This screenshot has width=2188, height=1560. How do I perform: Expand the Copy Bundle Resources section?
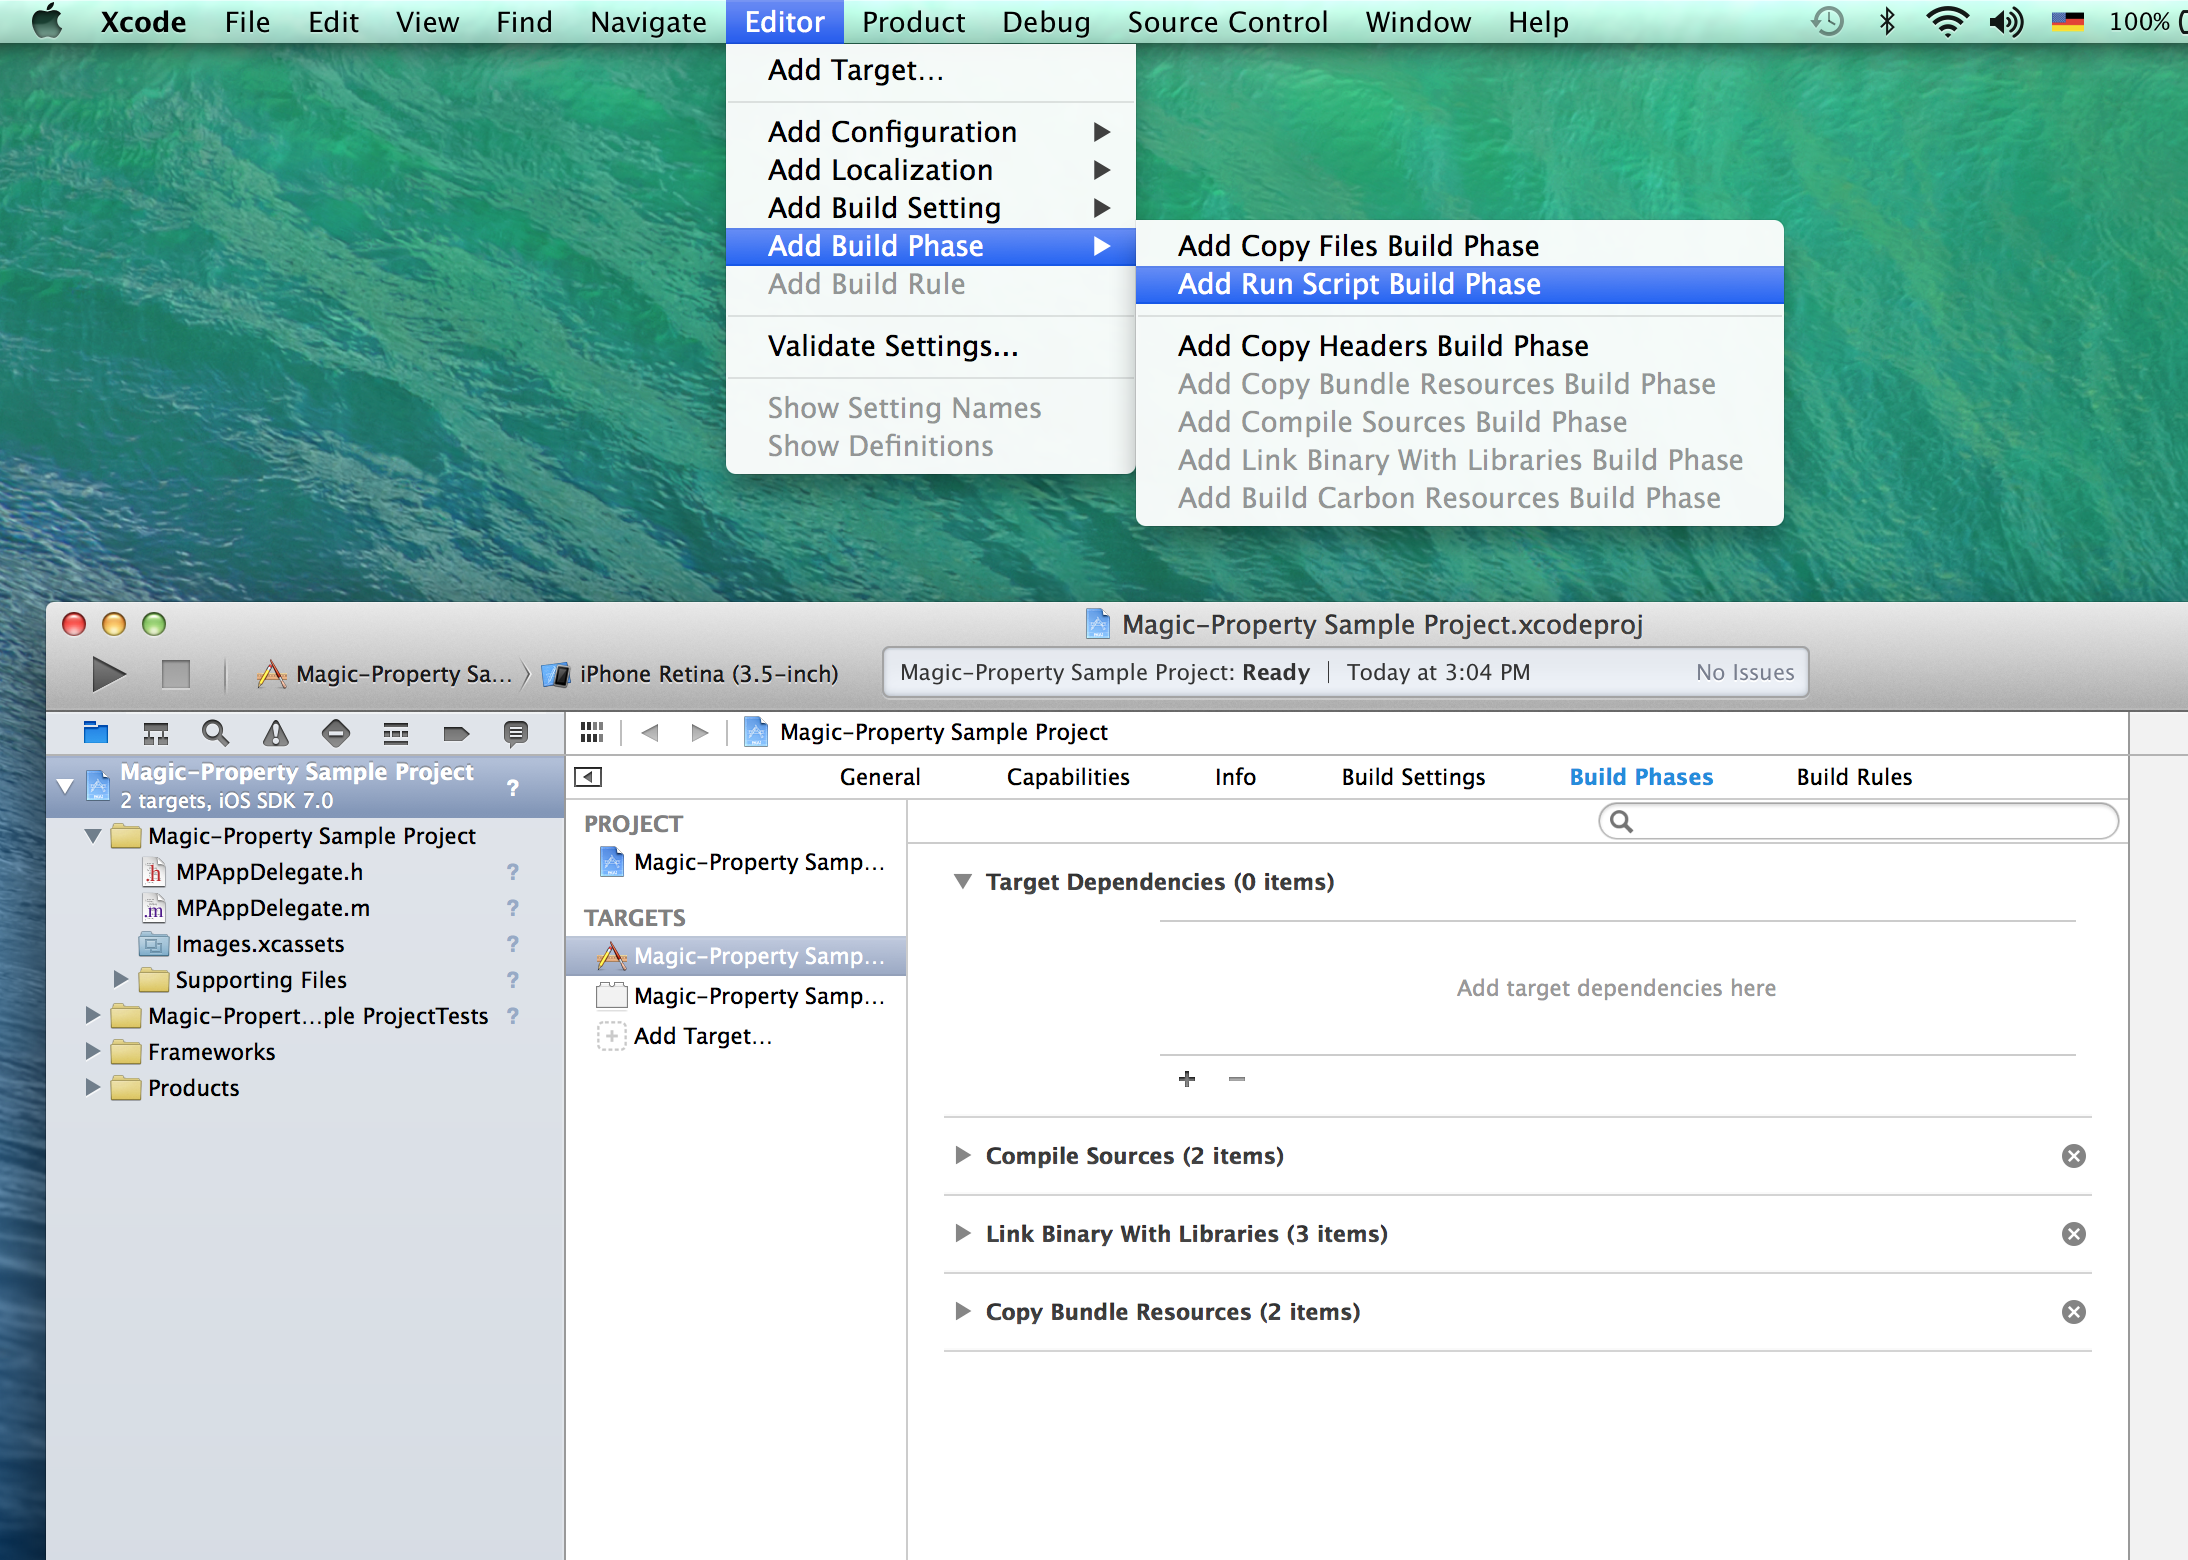pyautogui.click(x=963, y=1311)
